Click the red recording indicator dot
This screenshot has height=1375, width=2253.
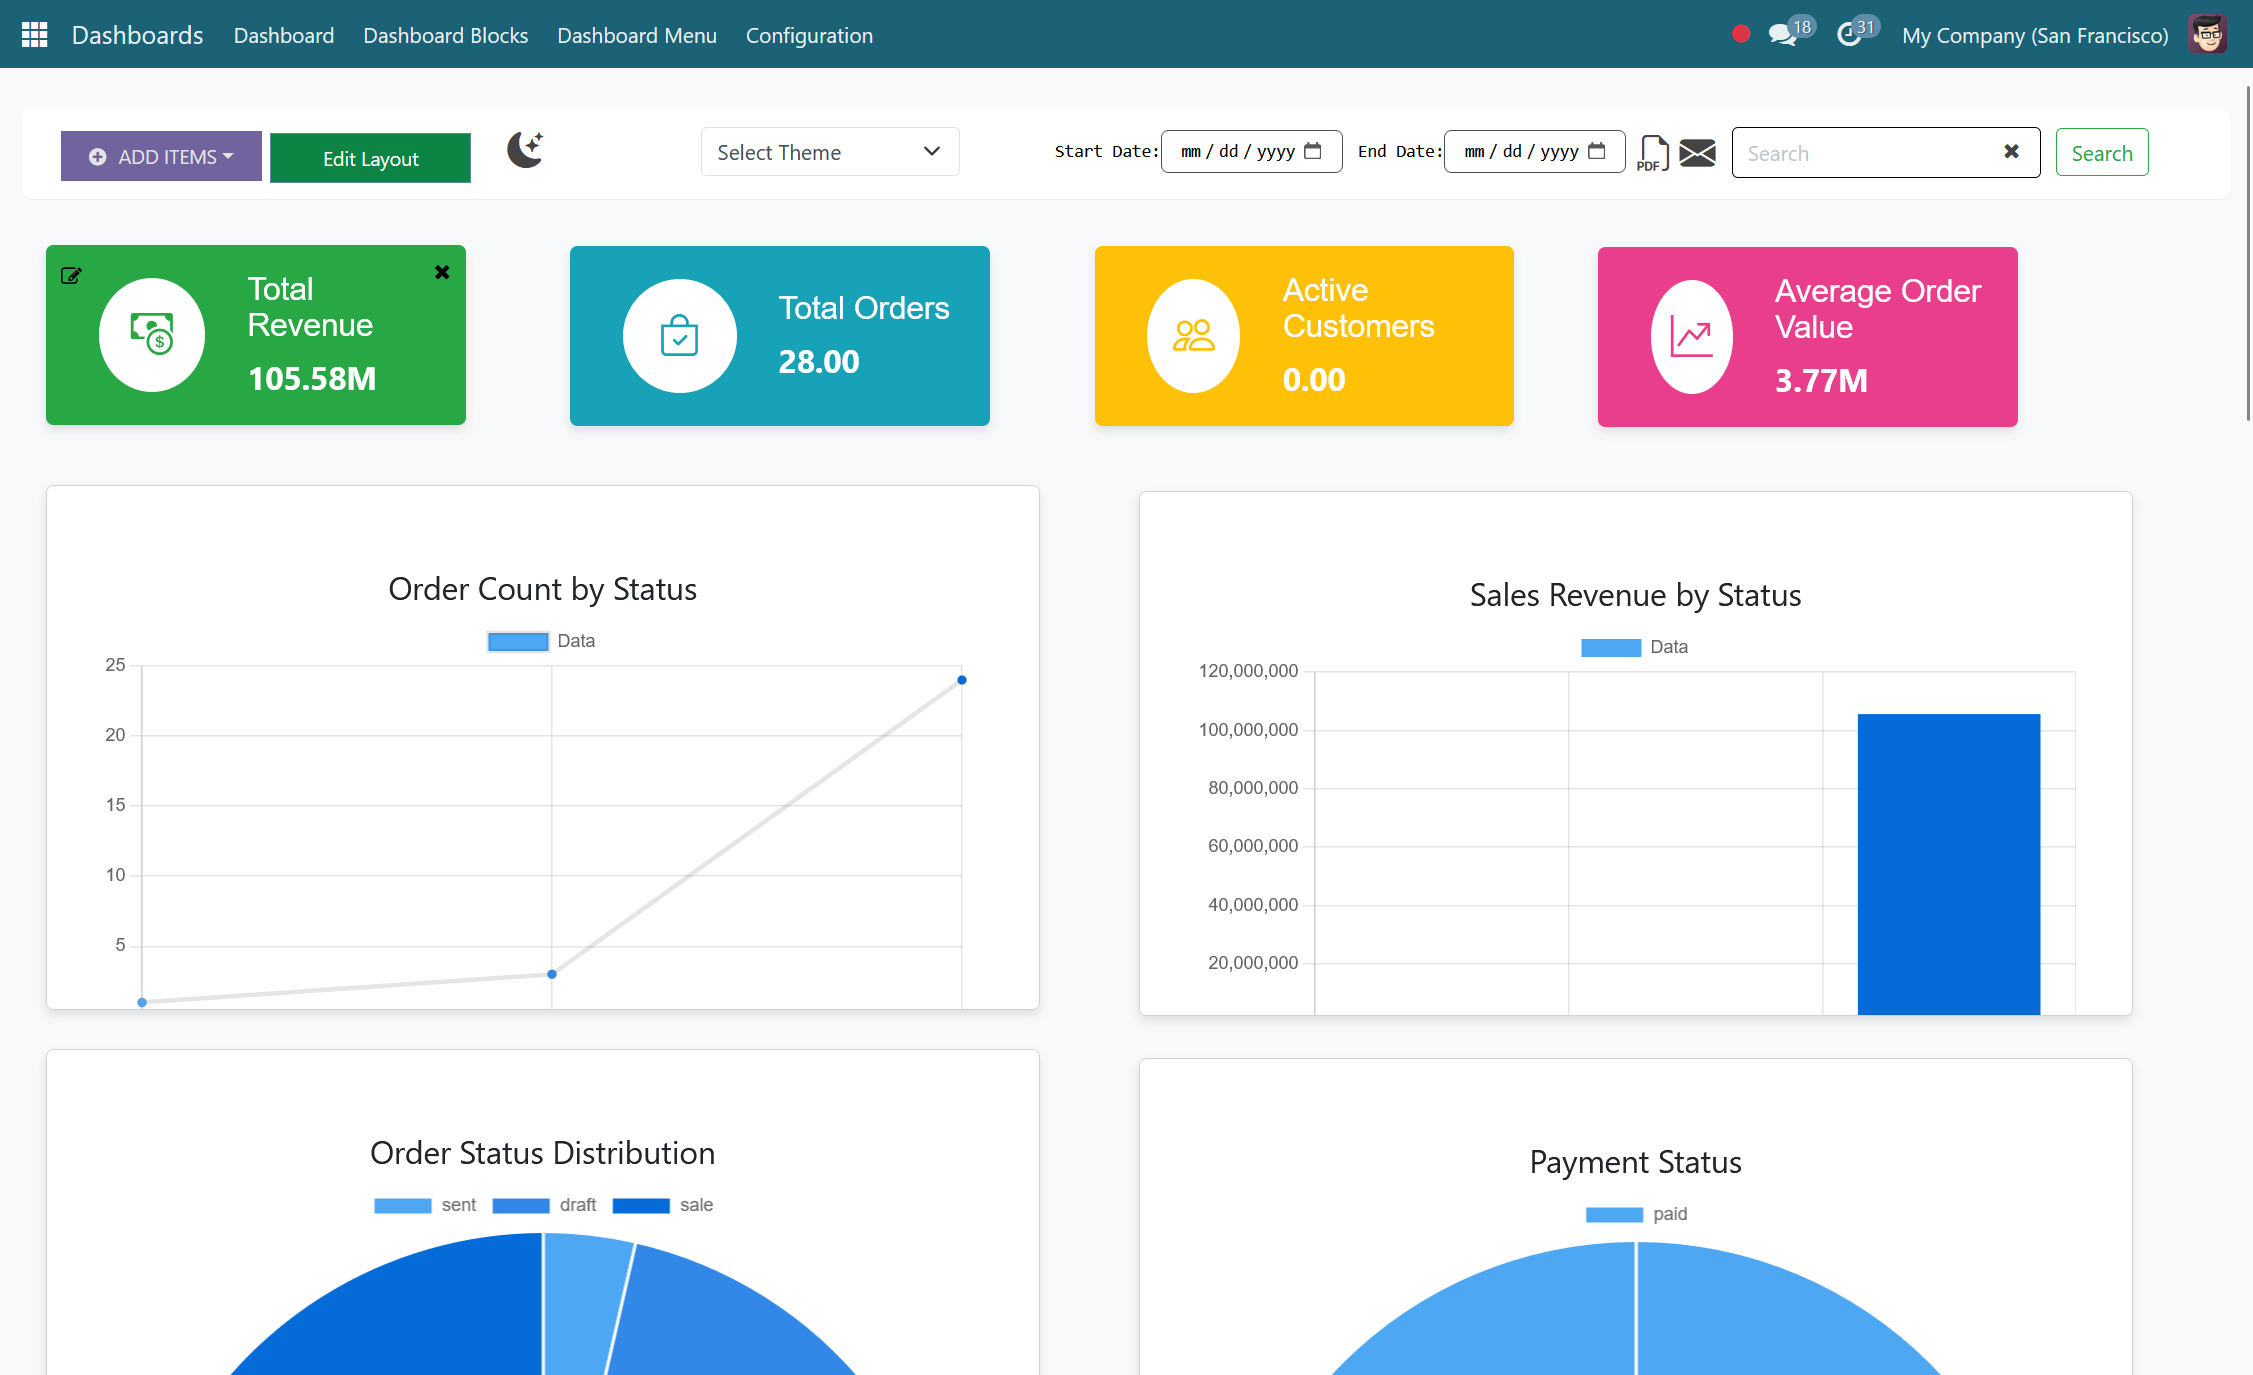[x=1741, y=34]
